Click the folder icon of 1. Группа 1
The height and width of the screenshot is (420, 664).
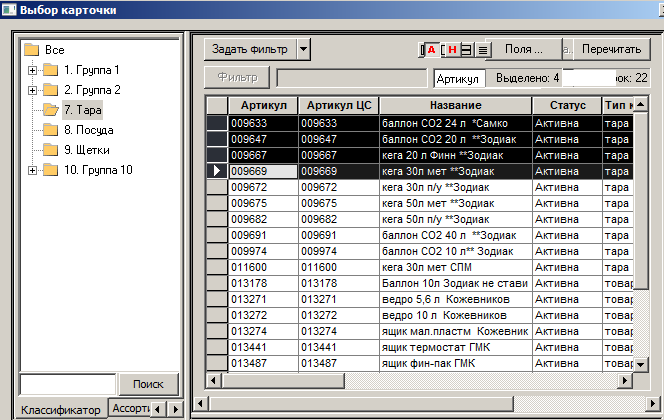[x=50, y=70]
